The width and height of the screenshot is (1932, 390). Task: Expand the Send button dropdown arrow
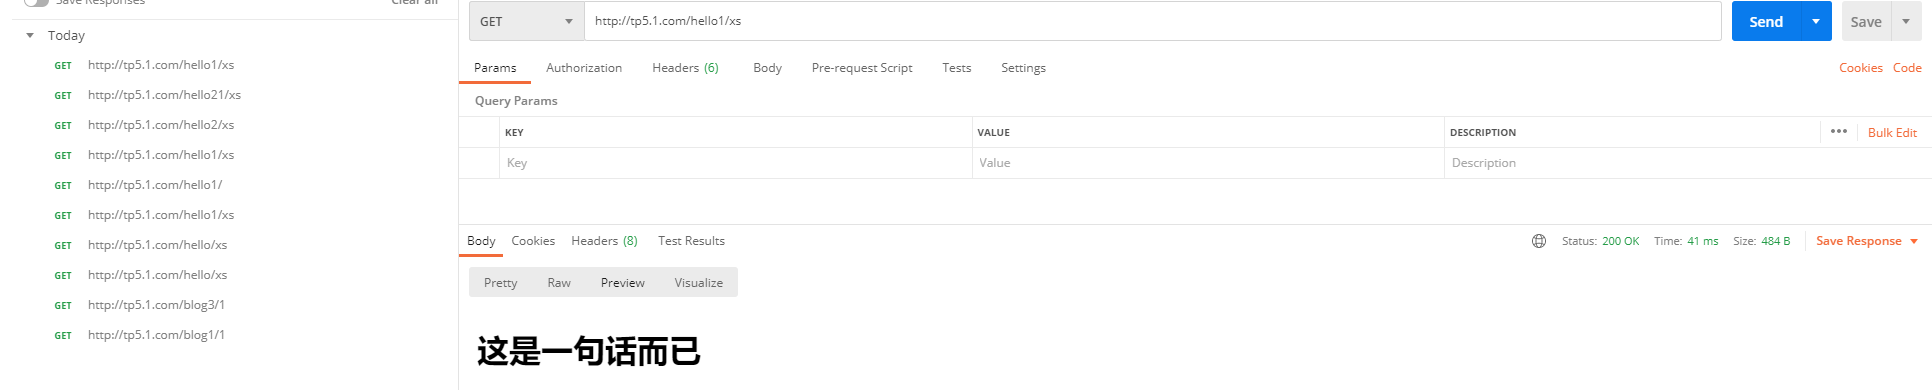click(1816, 21)
